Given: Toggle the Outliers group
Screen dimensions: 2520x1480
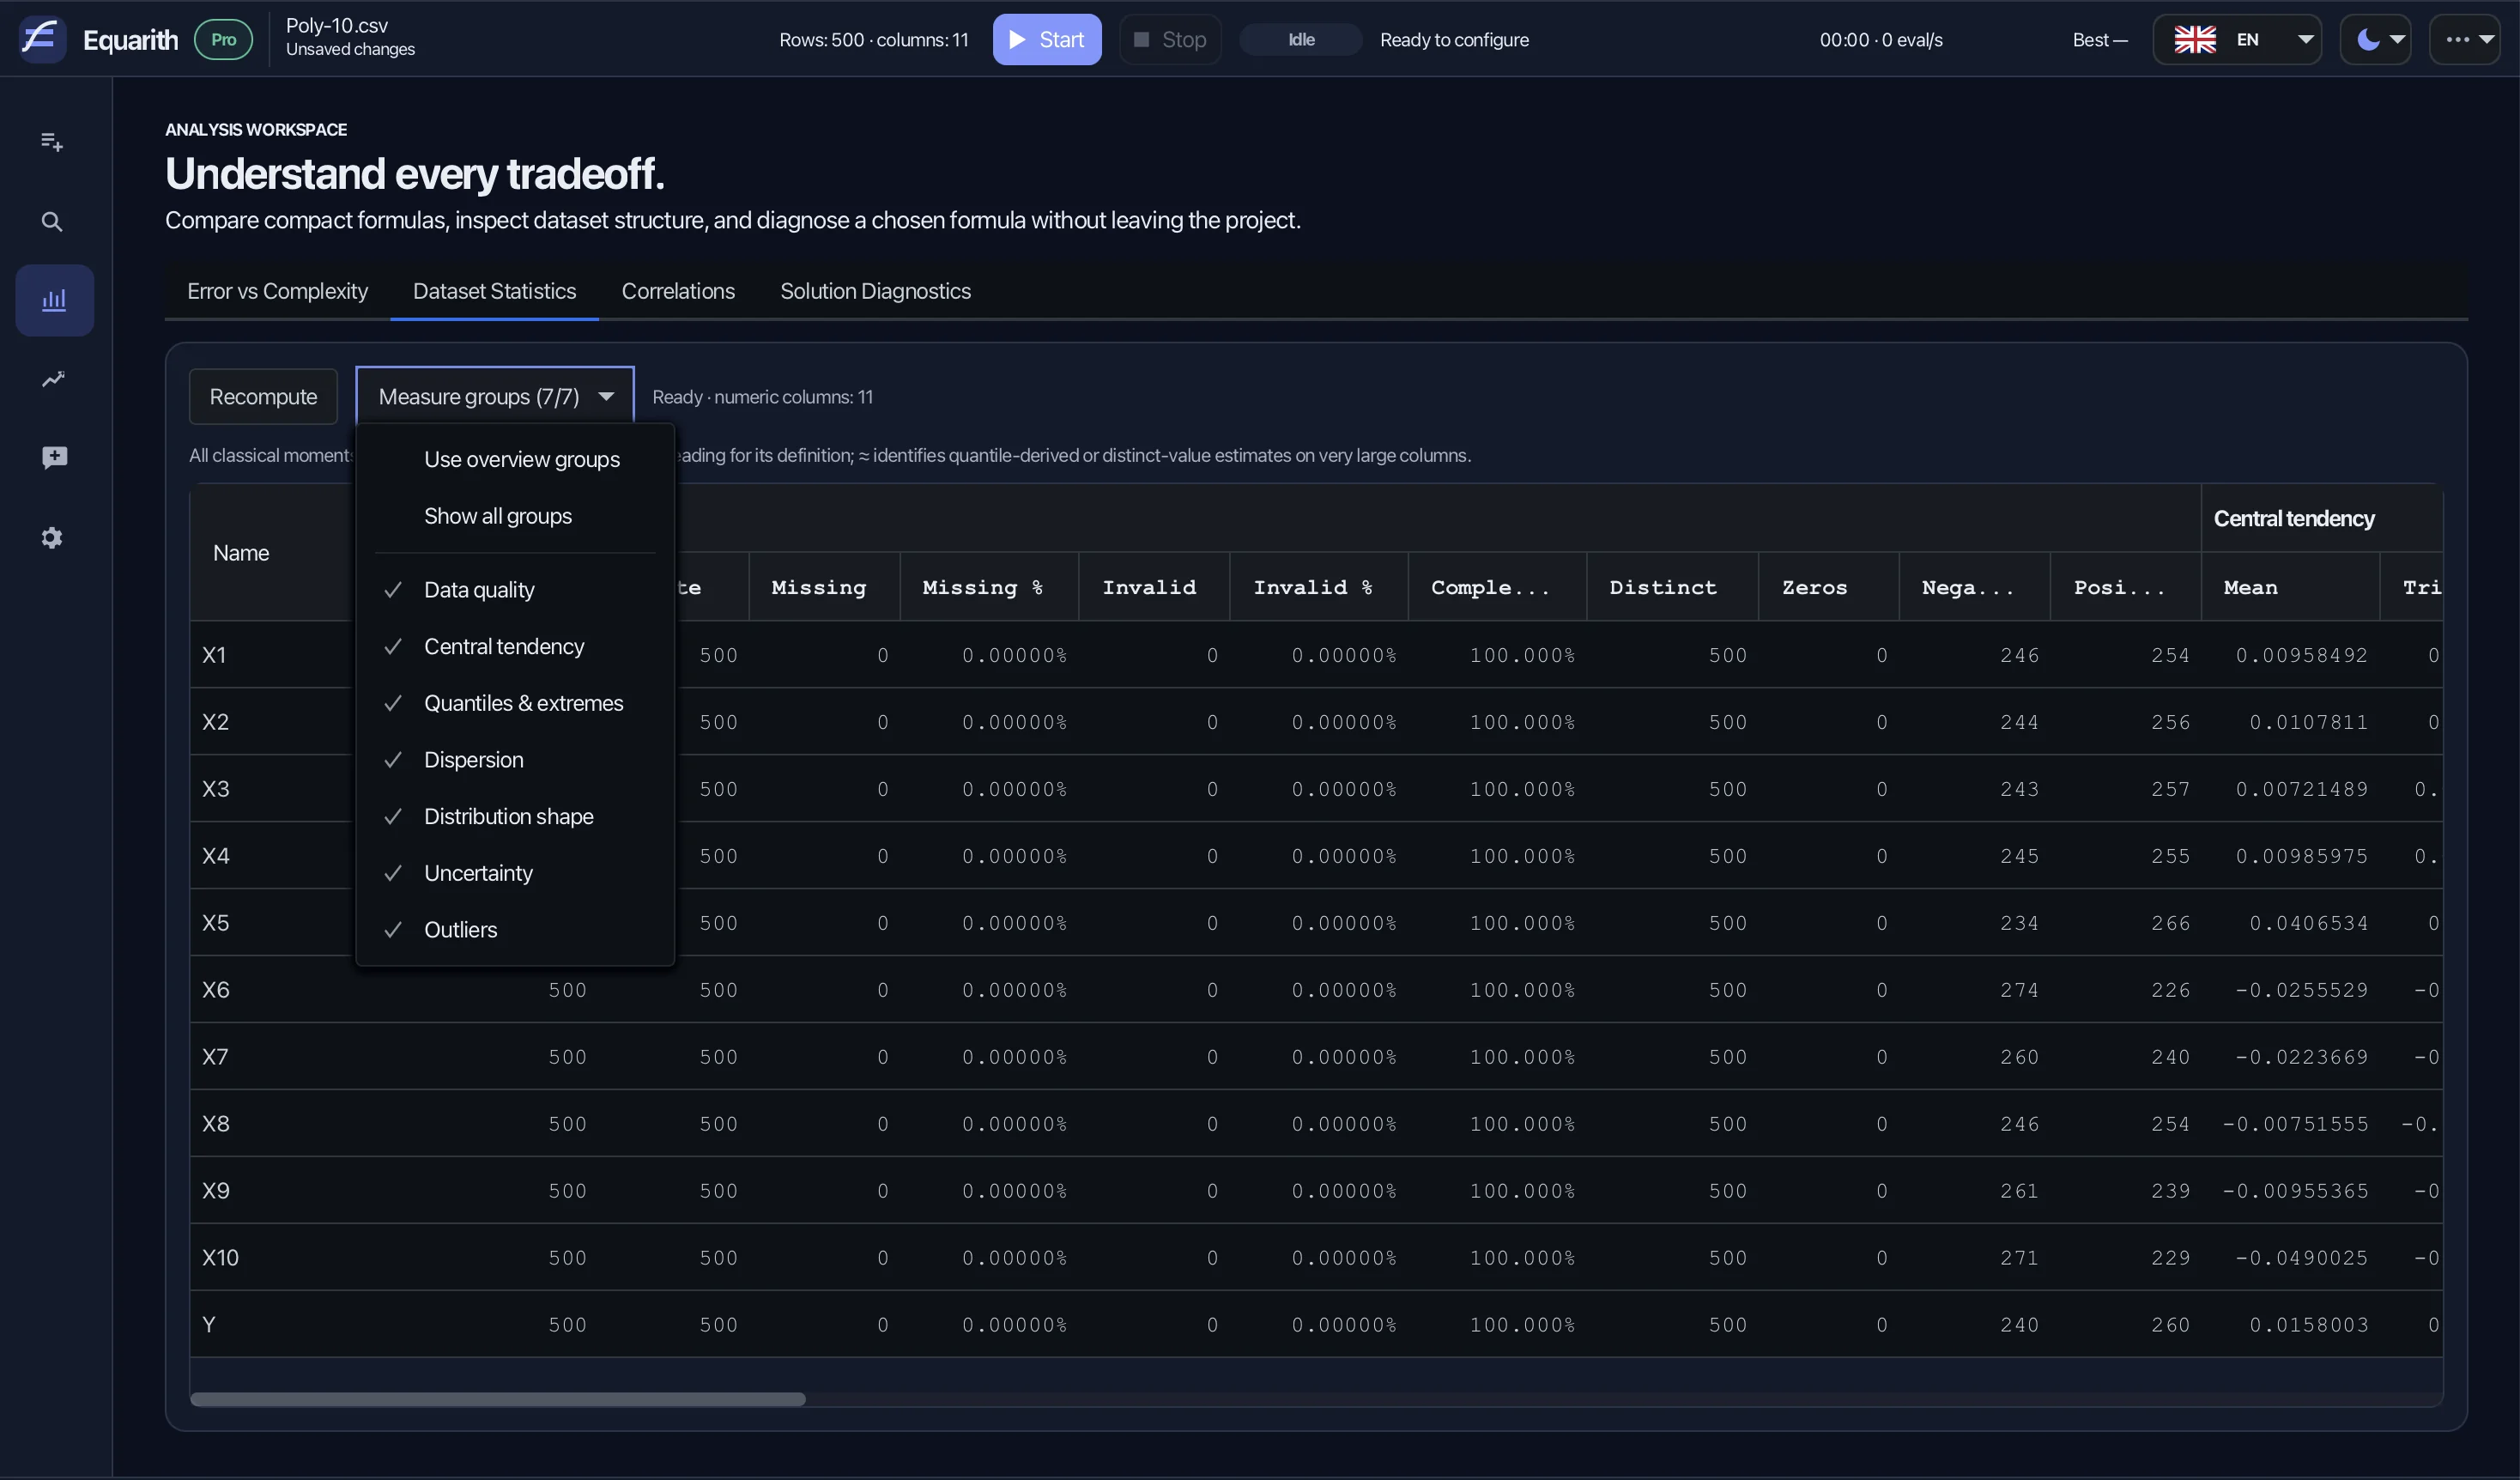Looking at the screenshot, I should (515, 930).
